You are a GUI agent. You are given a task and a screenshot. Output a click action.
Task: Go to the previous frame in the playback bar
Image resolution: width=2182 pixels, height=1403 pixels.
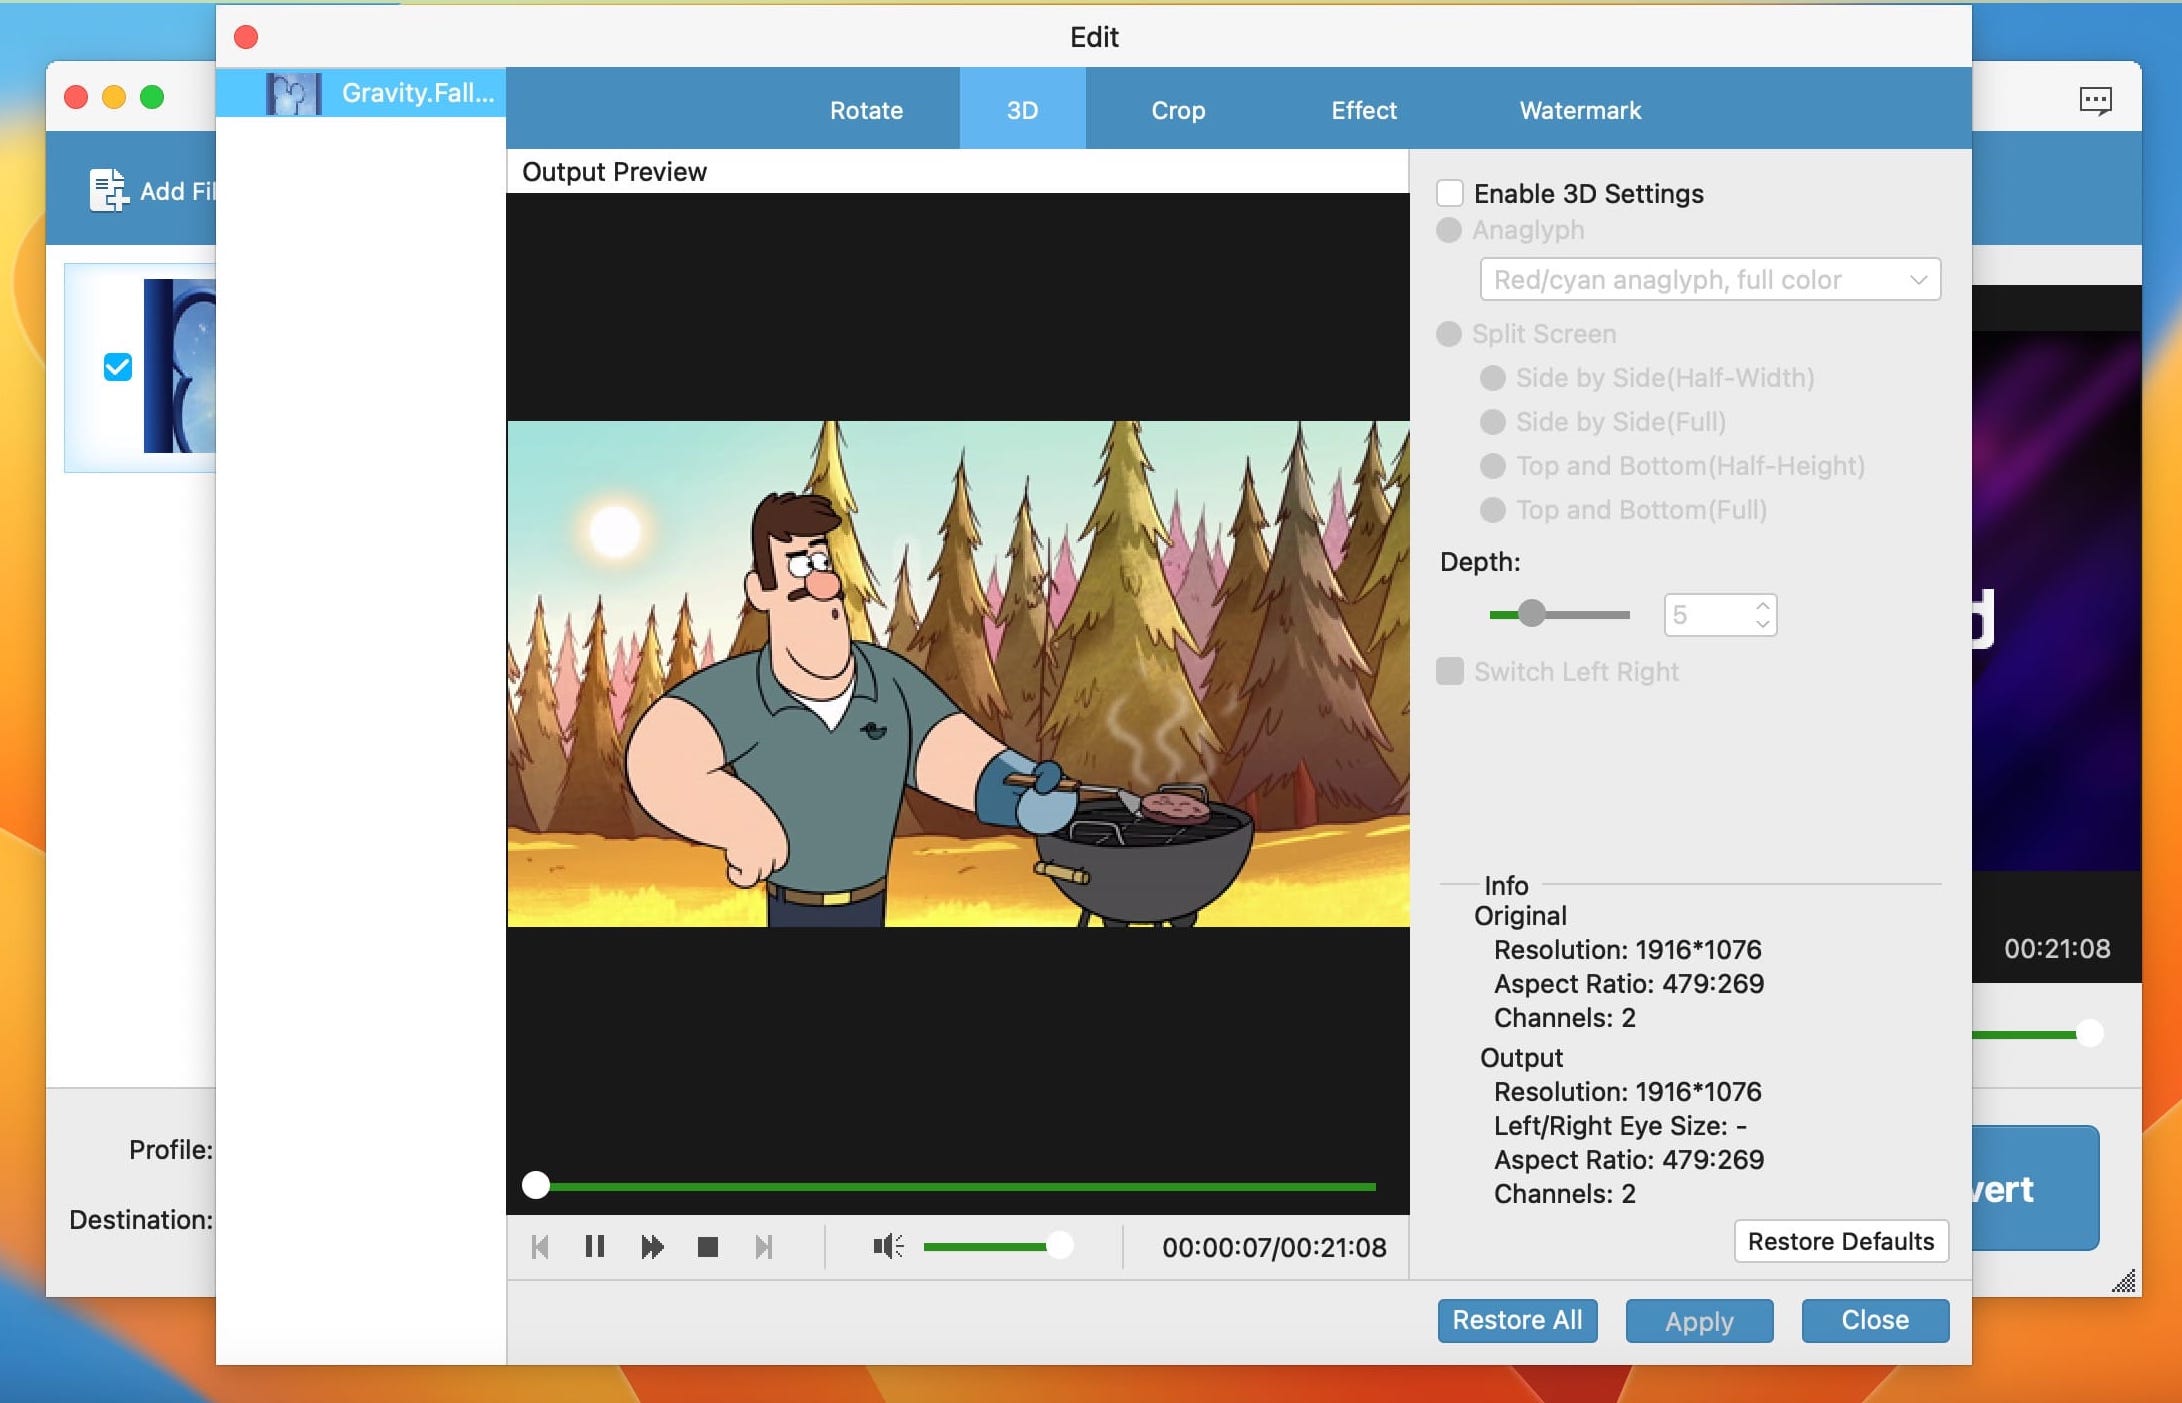[540, 1247]
